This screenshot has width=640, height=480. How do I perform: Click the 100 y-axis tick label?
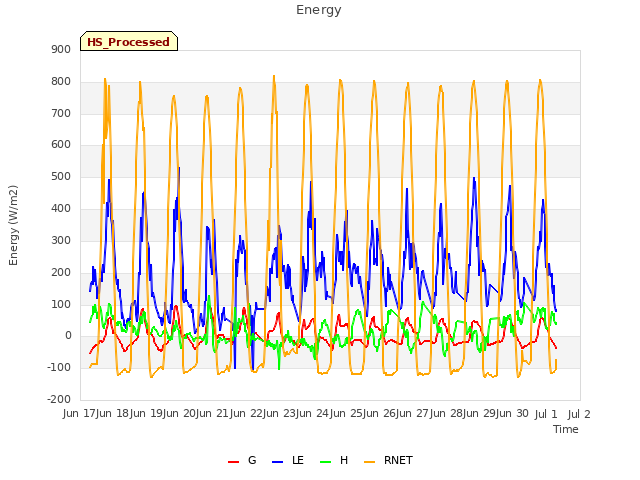[x=61, y=304]
